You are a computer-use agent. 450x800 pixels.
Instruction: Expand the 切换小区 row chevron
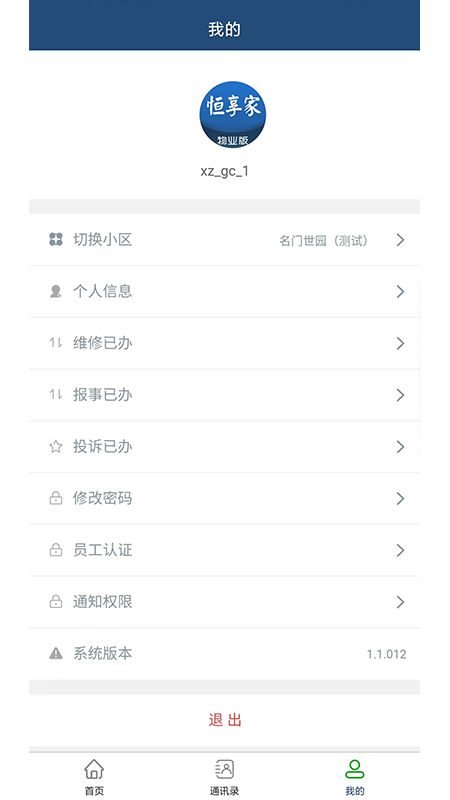pyautogui.click(x=401, y=240)
